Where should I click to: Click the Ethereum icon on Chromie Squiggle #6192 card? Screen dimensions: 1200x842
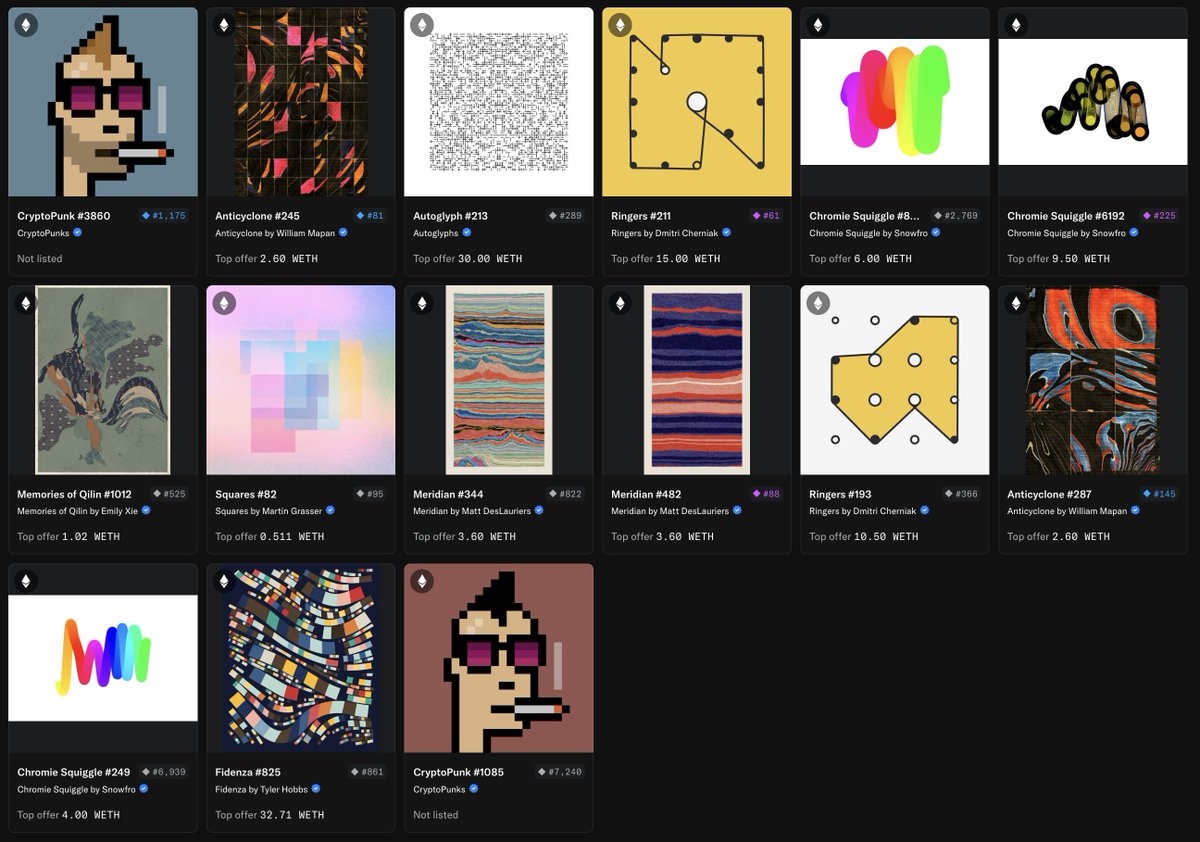point(1016,25)
